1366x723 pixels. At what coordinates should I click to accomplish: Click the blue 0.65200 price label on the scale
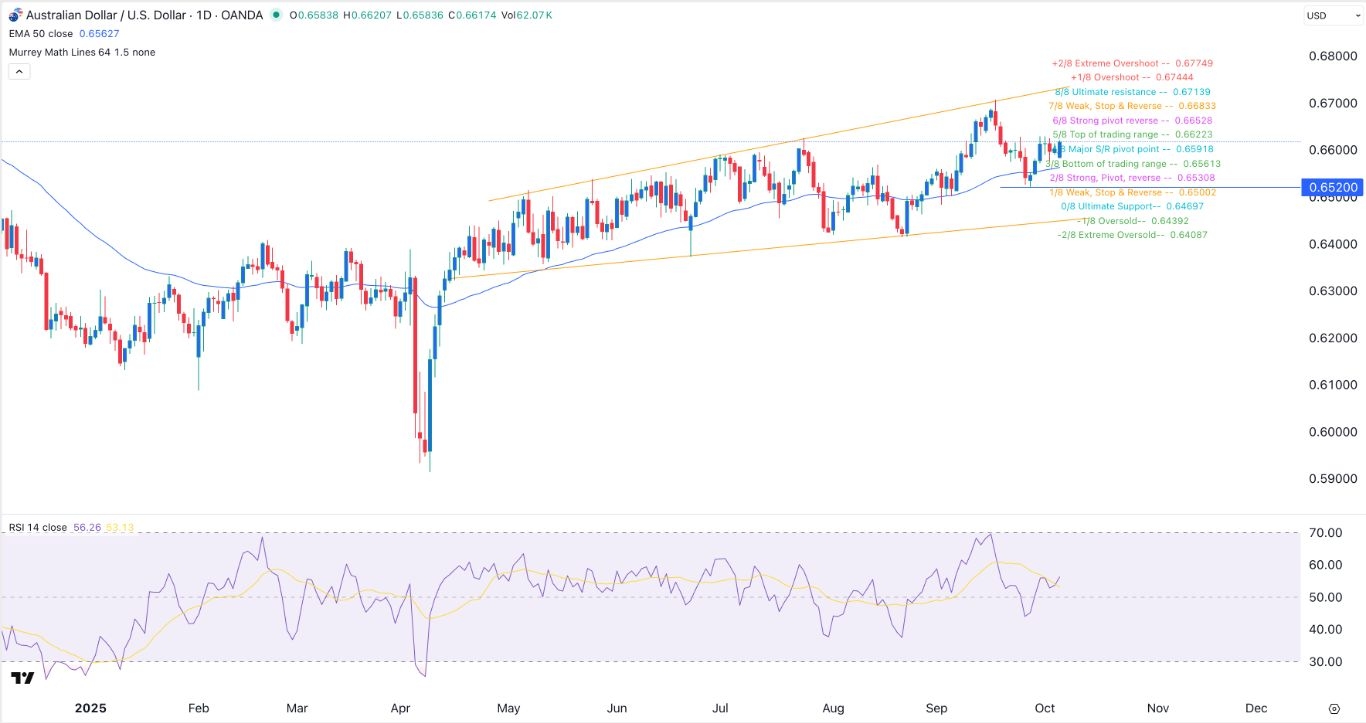(x=1330, y=187)
